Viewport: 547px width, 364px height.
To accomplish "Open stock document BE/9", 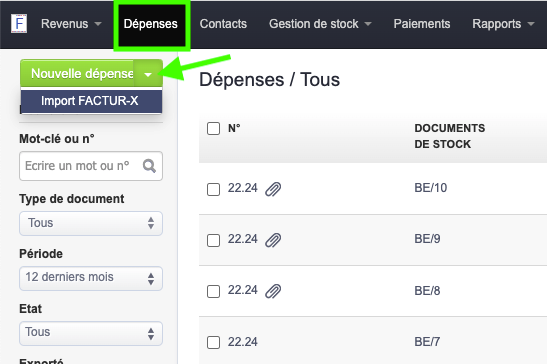I will (x=427, y=239).
